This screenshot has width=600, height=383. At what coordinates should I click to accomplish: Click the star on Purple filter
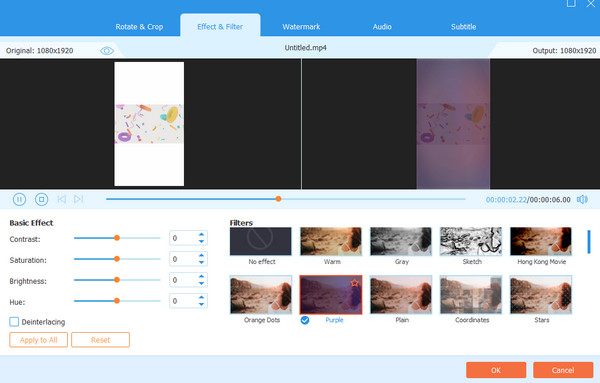coord(354,283)
